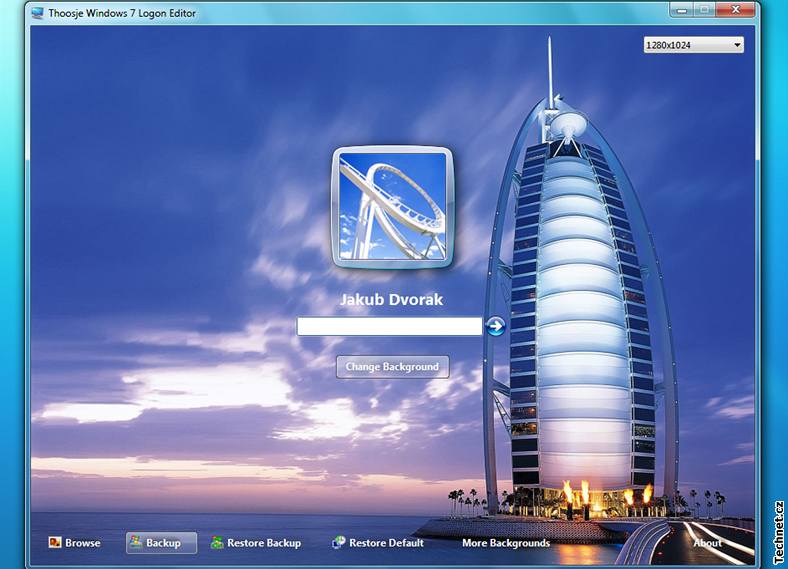Click the Thoosje app icon in title bar
Image resolution: width=788 pixels, height=569 pixels.
[x=37, y=13]
